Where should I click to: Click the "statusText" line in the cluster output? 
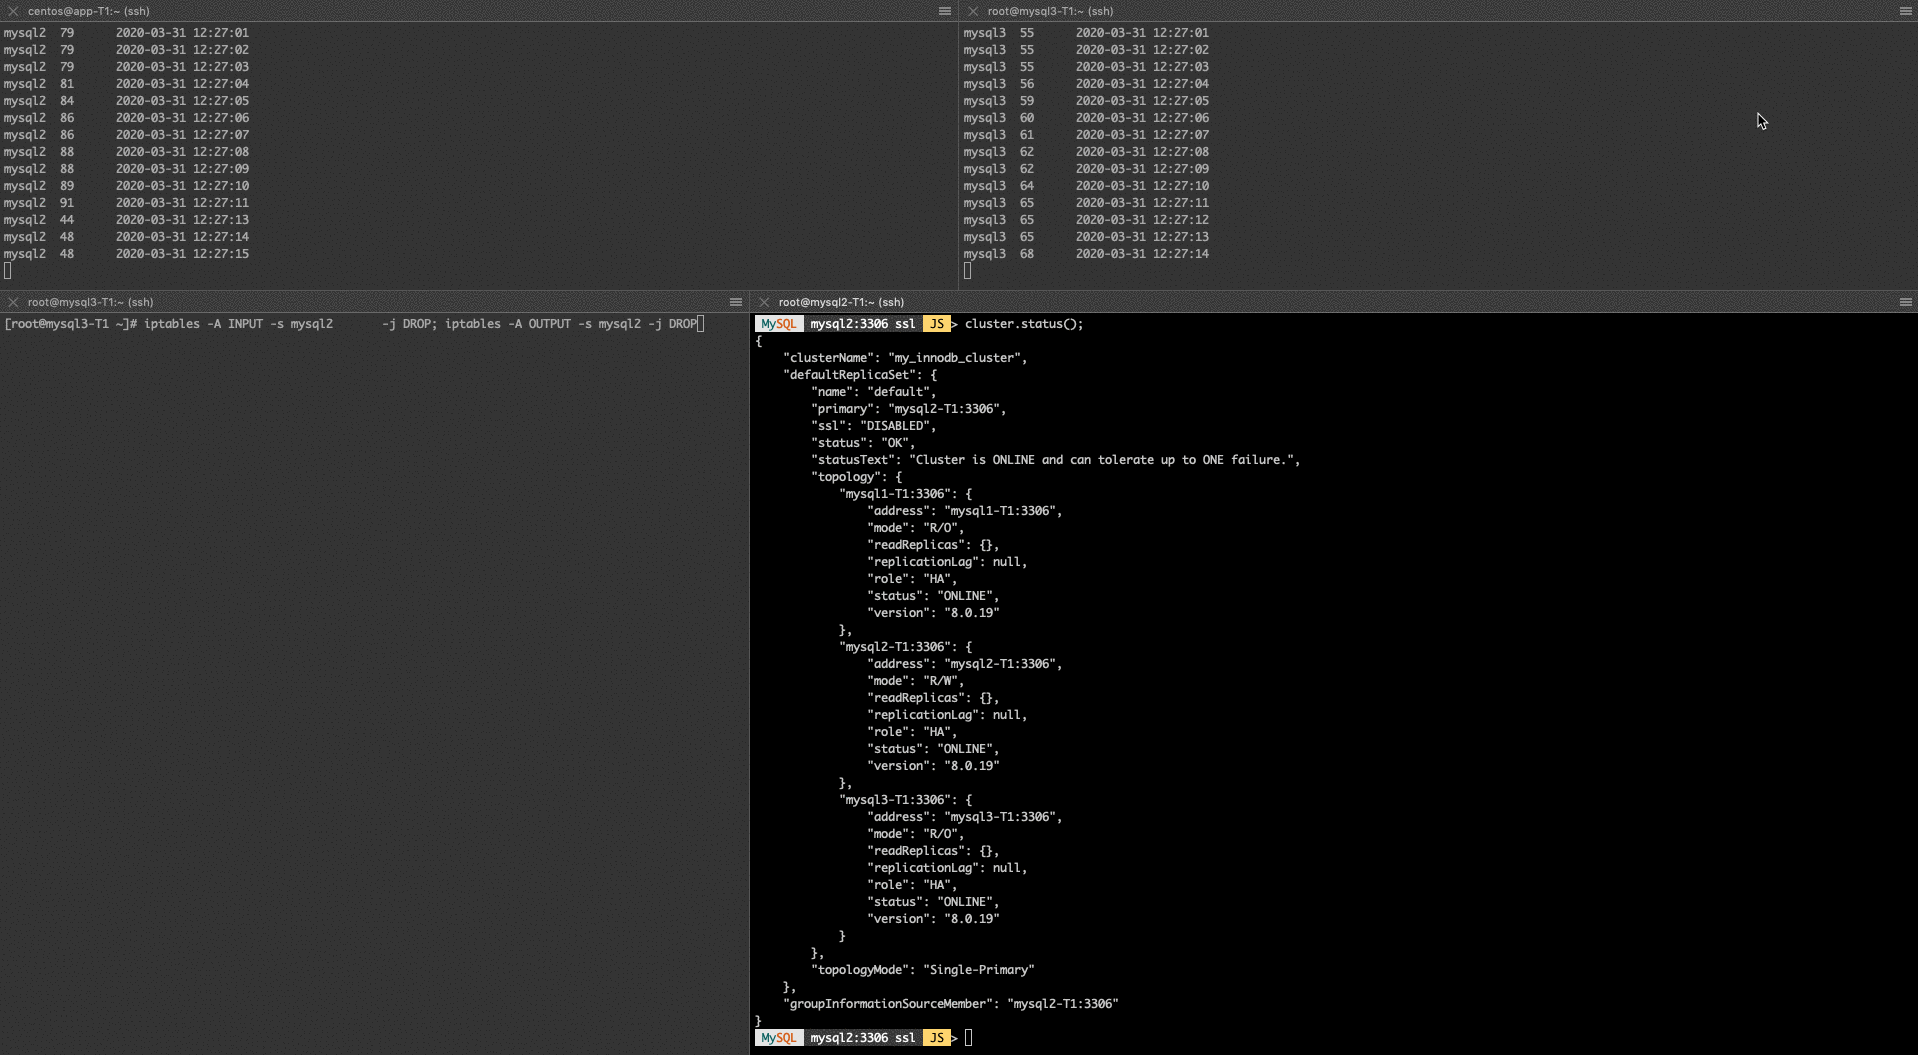point(1055,460)
